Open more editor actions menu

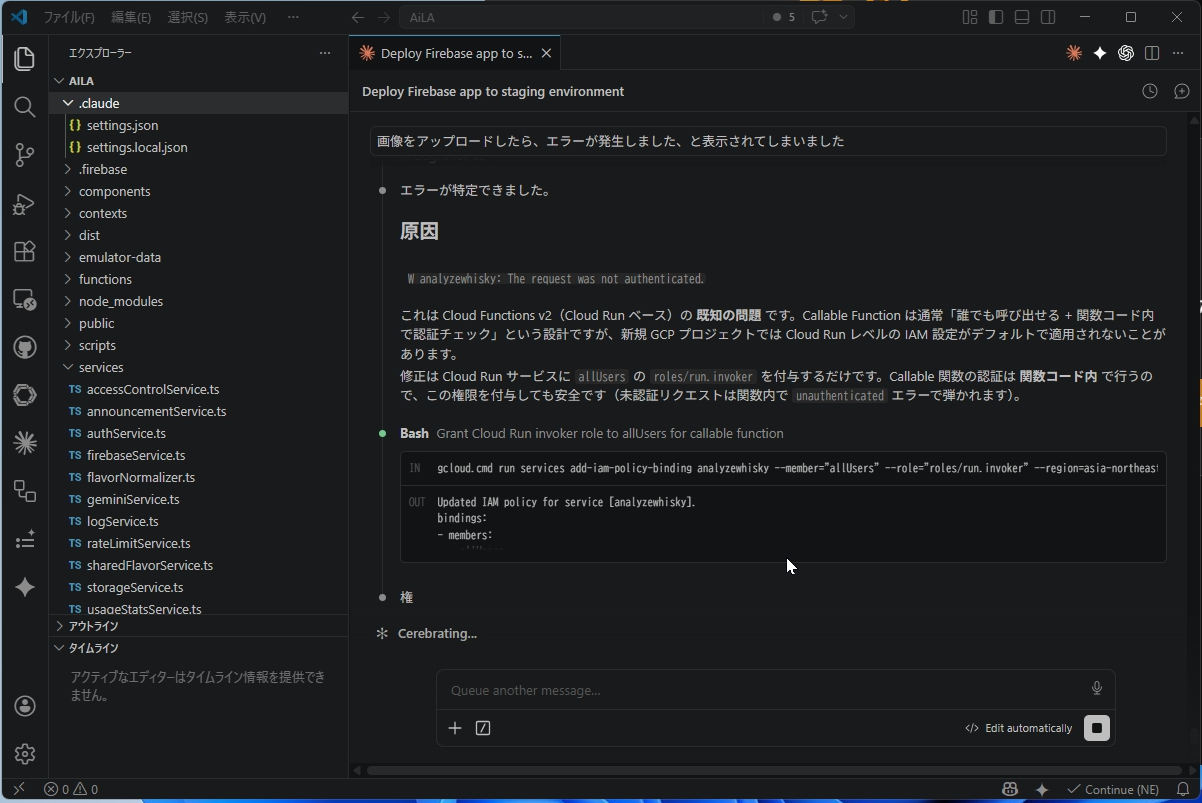coord(1178,53)
